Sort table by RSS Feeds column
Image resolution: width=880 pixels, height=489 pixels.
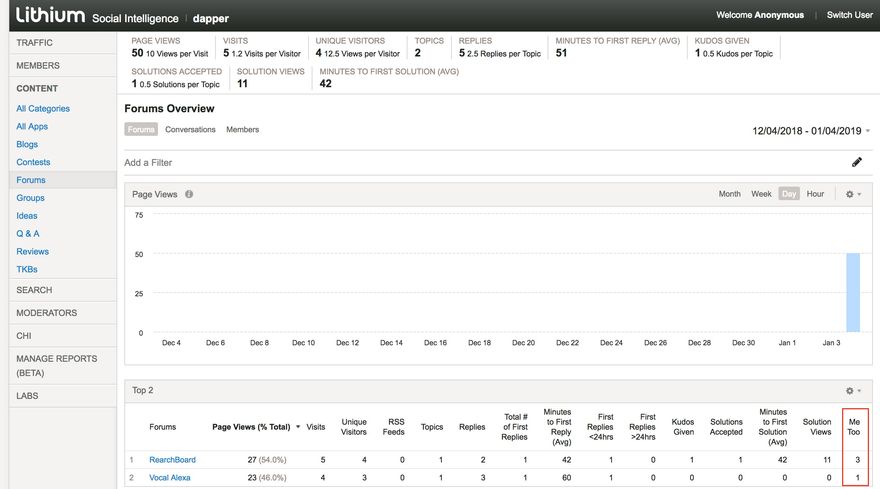click(394, 427)
